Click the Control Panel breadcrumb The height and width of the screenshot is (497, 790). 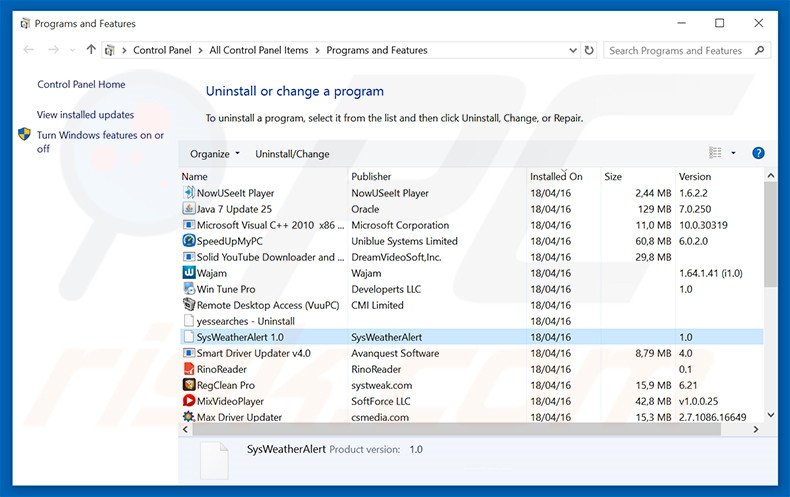162,50
